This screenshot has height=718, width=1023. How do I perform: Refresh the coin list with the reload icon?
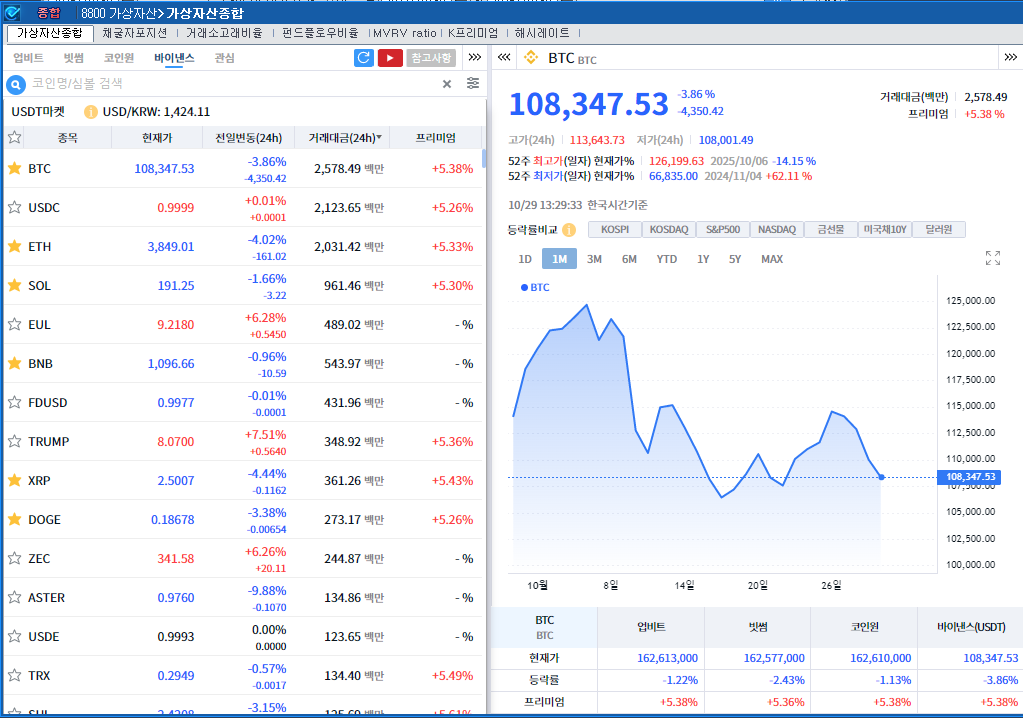pyautogui.click(x=363, y=58)
